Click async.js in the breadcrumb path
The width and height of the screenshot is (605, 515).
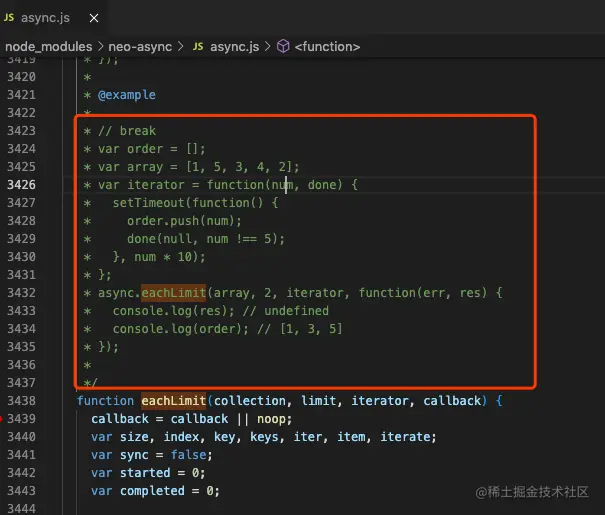coord(235,47)
